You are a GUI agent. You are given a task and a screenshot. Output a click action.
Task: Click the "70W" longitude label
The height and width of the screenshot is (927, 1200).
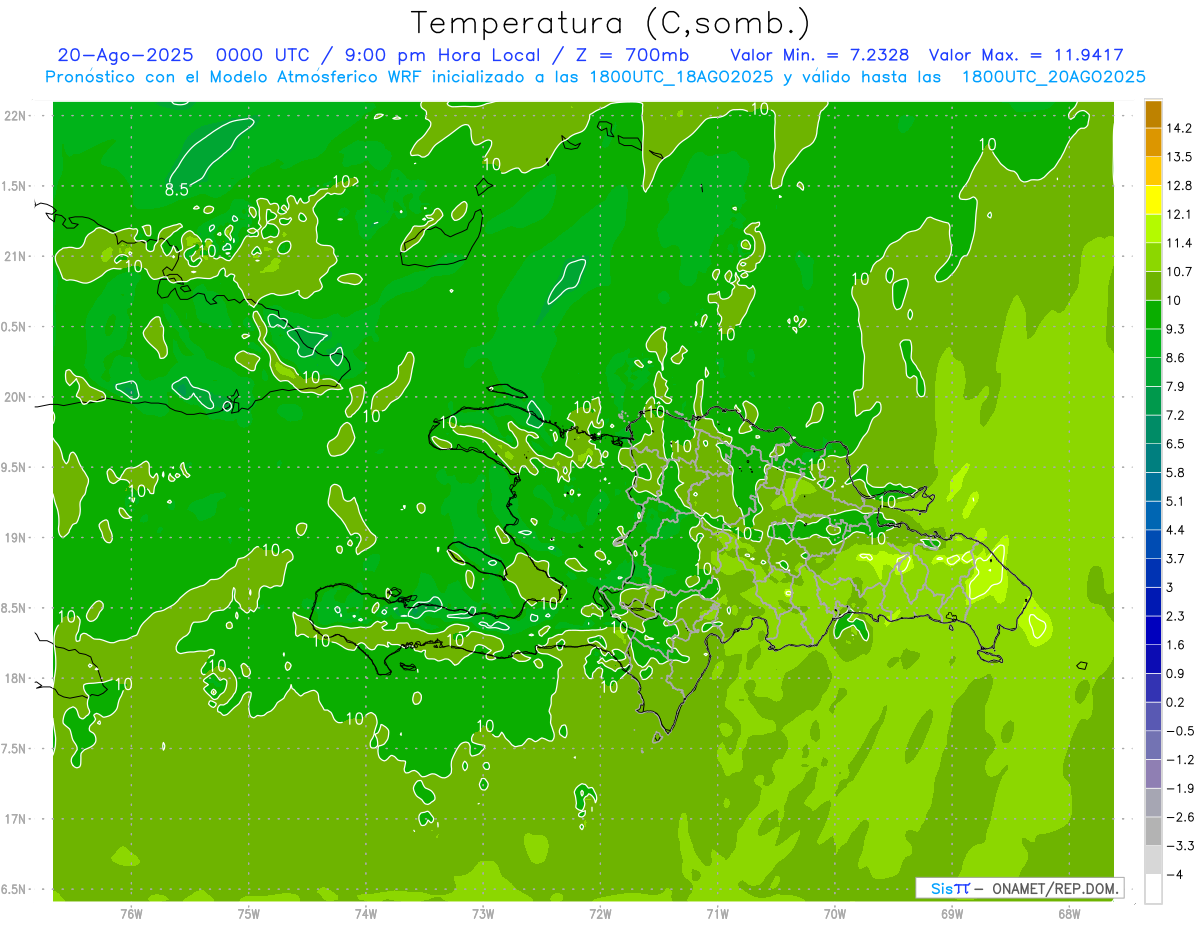834,913
